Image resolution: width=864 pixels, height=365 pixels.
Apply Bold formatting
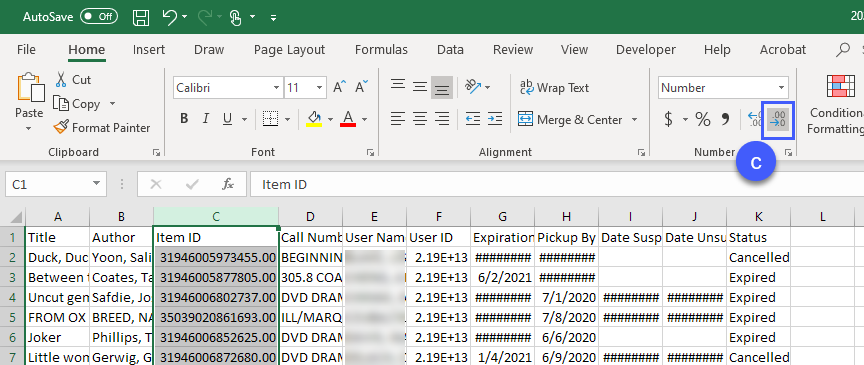[x=184, y=119]
